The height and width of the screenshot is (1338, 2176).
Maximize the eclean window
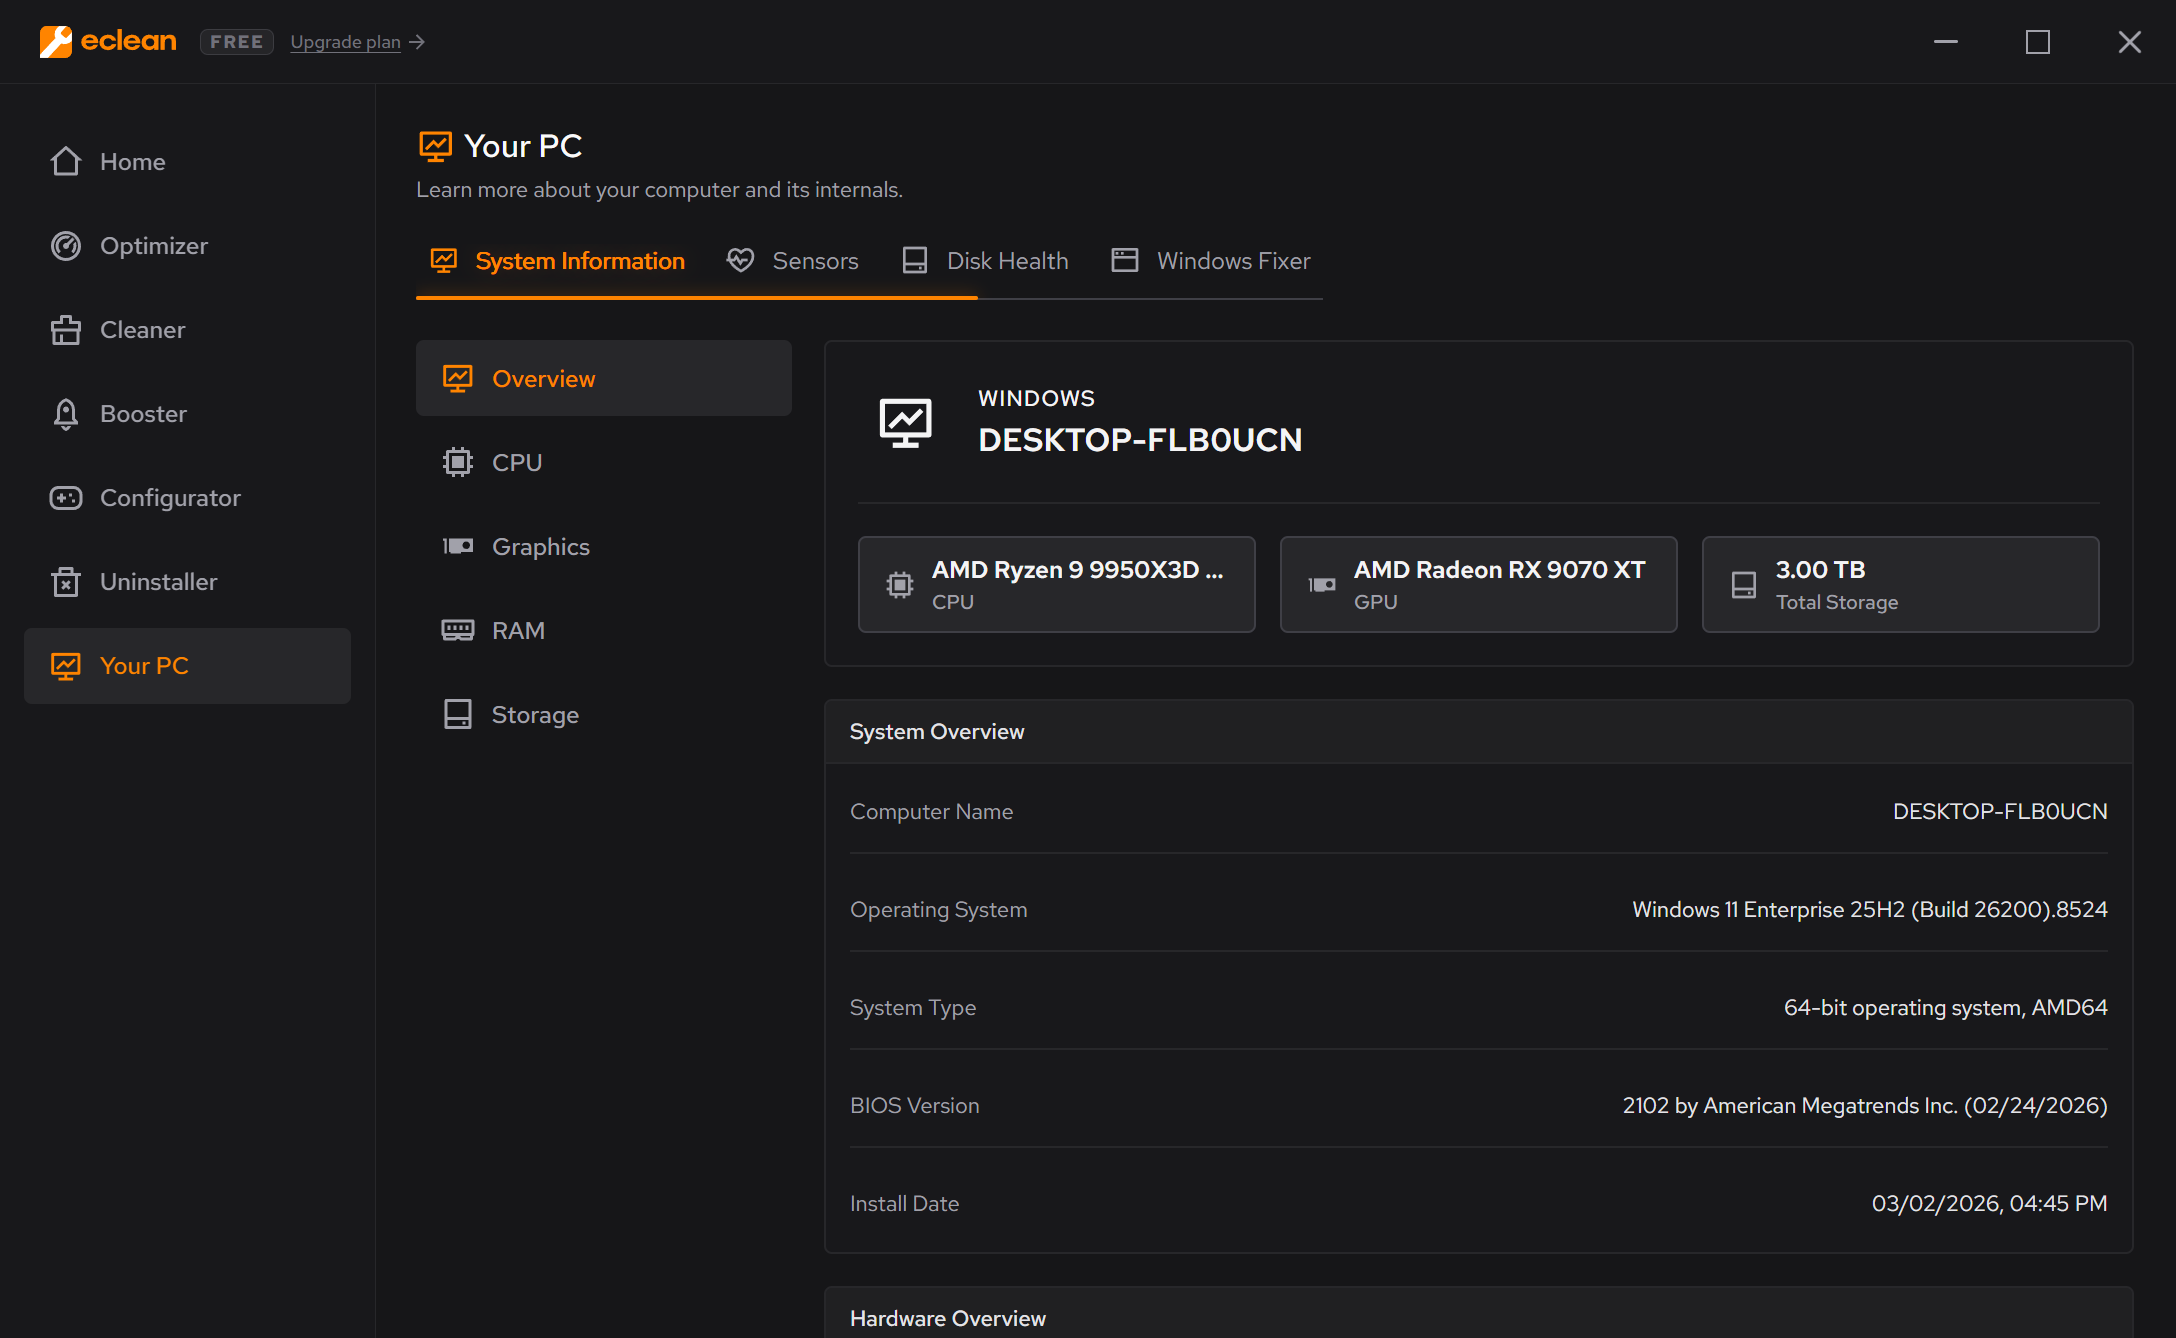[x=2038, y=42]
